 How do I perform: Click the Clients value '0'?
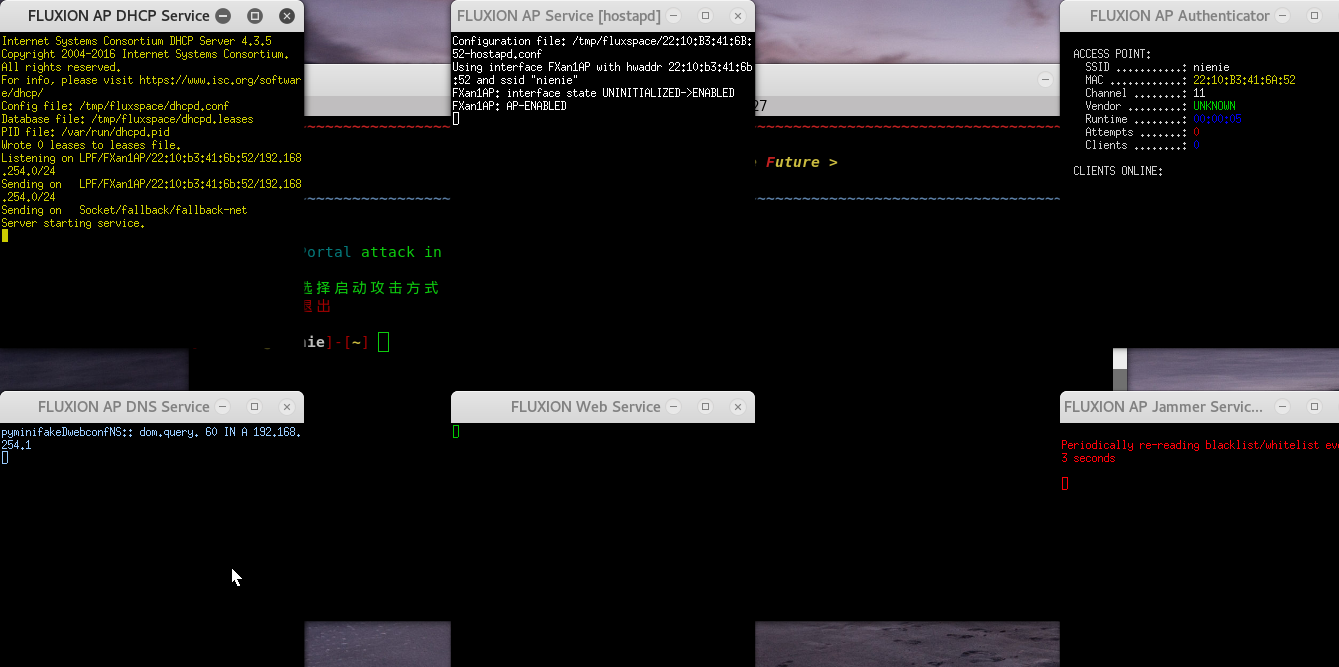pyautogui.click(x=1196, y=145)
